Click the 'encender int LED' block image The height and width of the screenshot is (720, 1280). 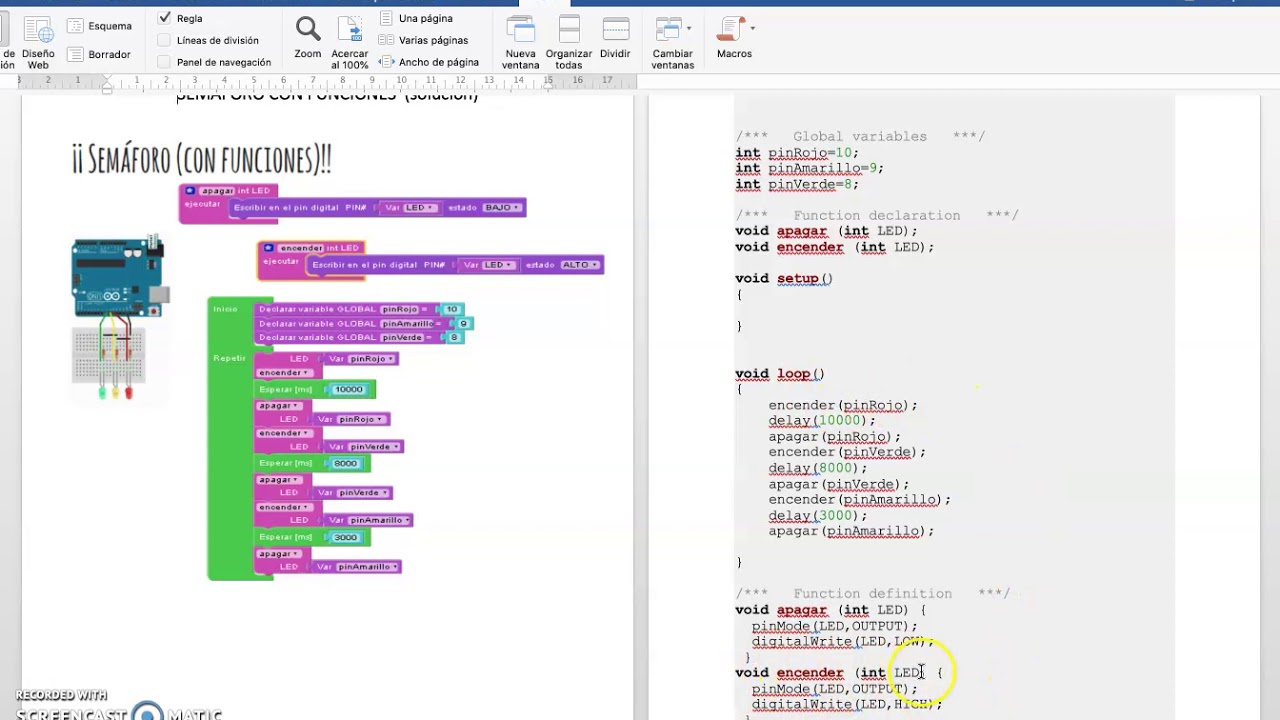pos(431,260)
